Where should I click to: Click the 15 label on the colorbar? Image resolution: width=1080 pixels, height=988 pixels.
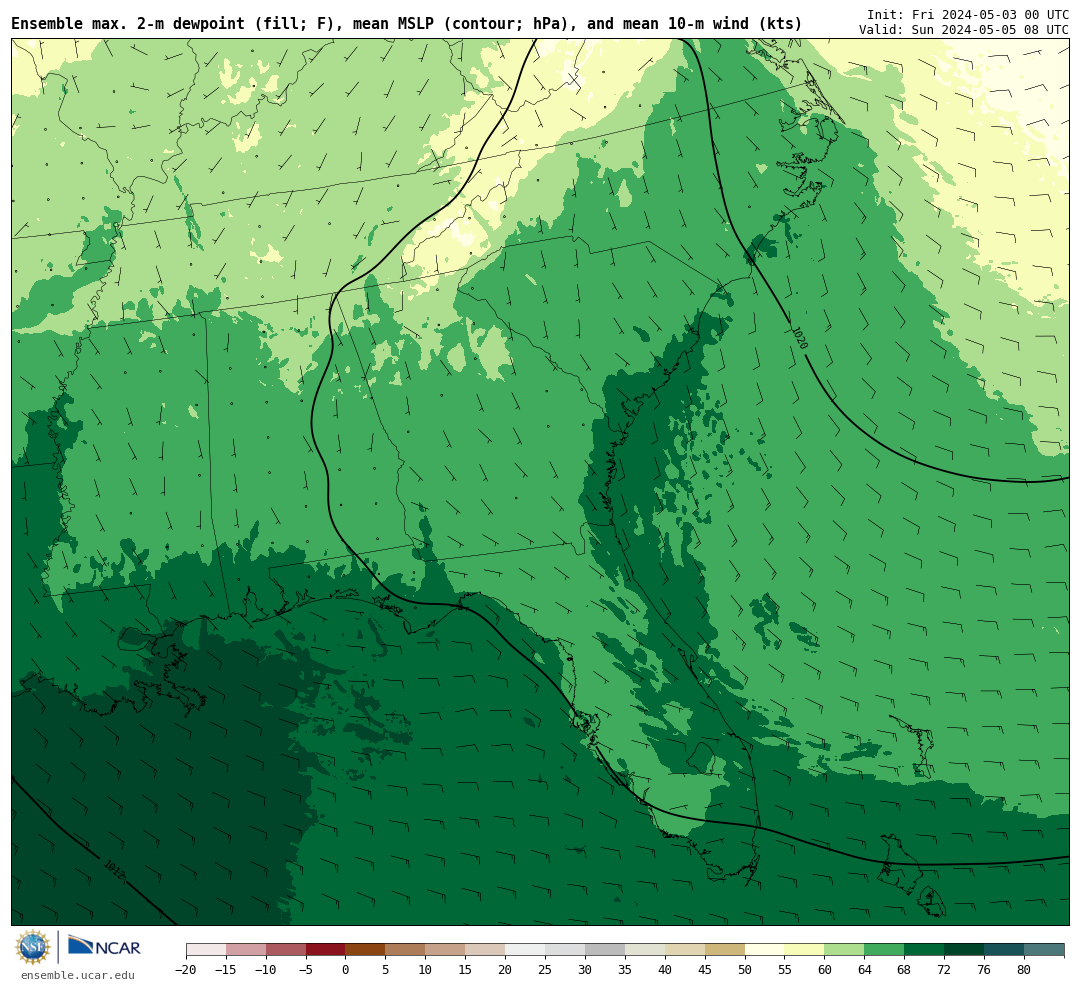click(466, 969)
